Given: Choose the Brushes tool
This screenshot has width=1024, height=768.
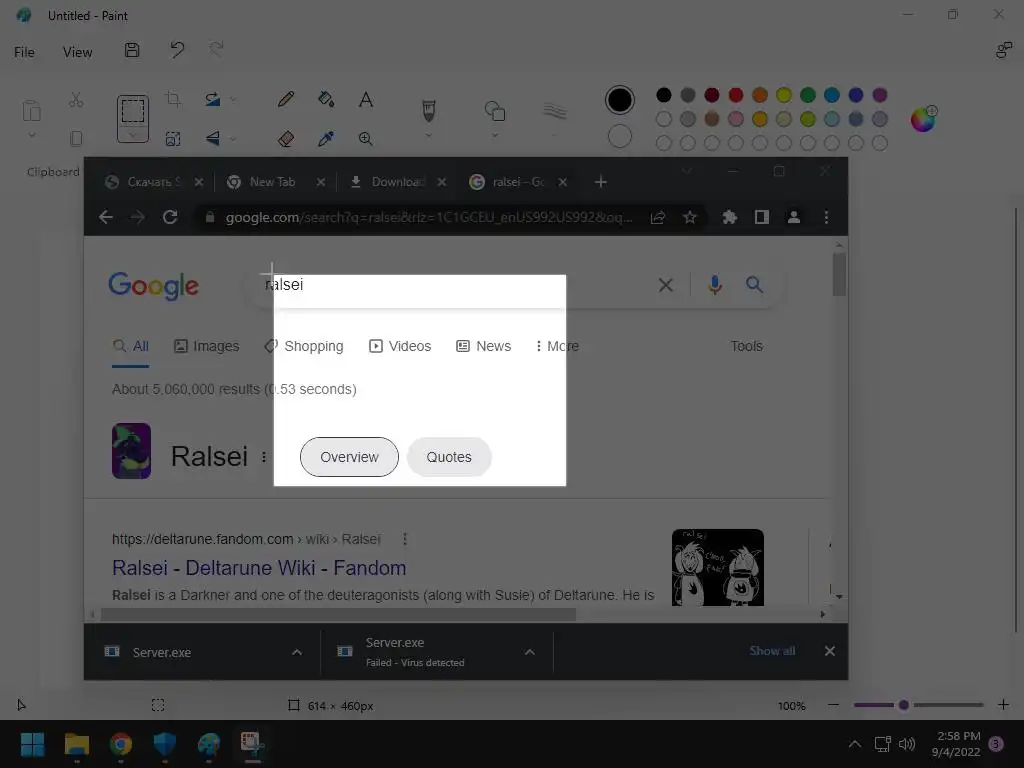Looking at the screenshot, I should click(x=428, y=110).
